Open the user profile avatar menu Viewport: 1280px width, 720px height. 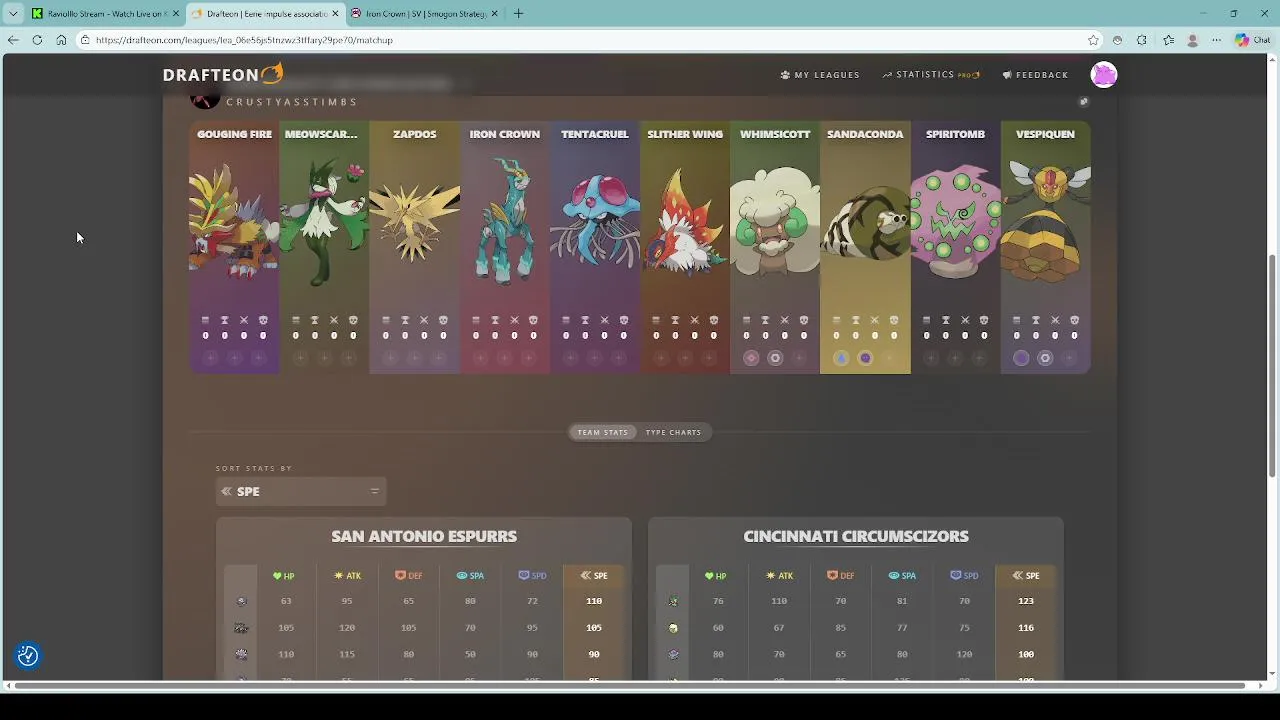(x=1104, y=75)
